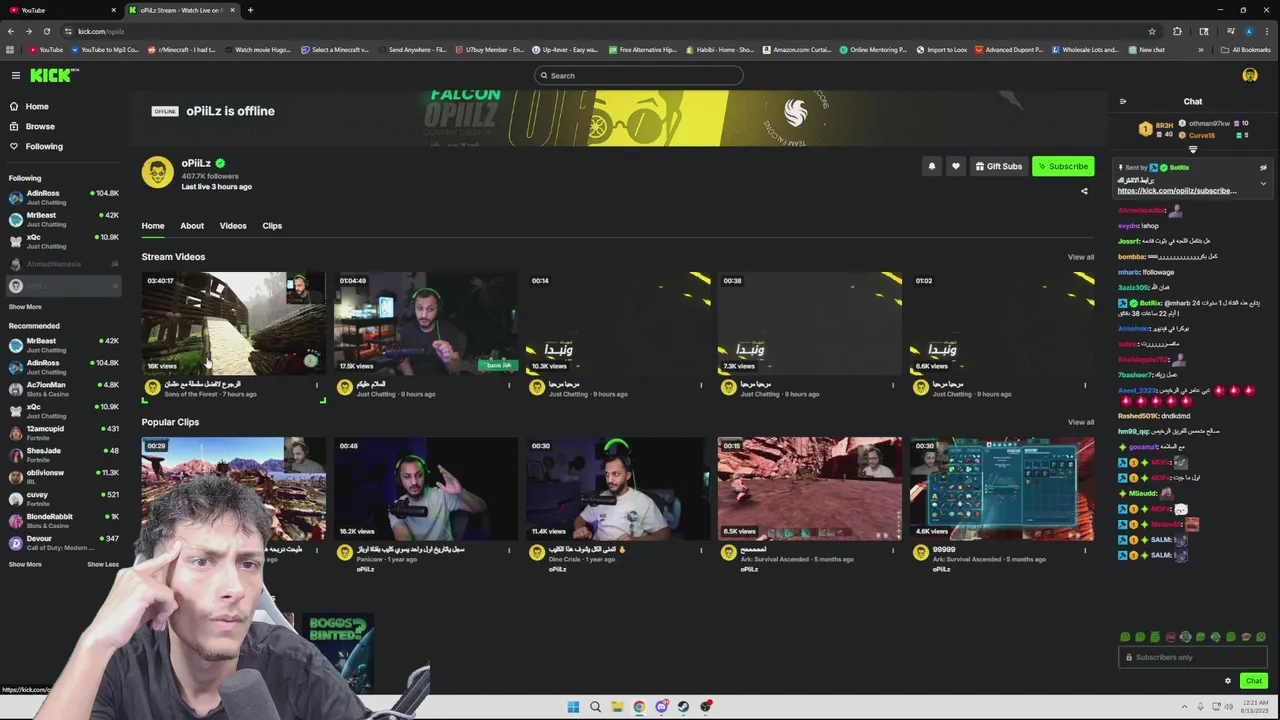
Task: Click the Subscribers only chat input
Action: click(x=1192, y=657)
